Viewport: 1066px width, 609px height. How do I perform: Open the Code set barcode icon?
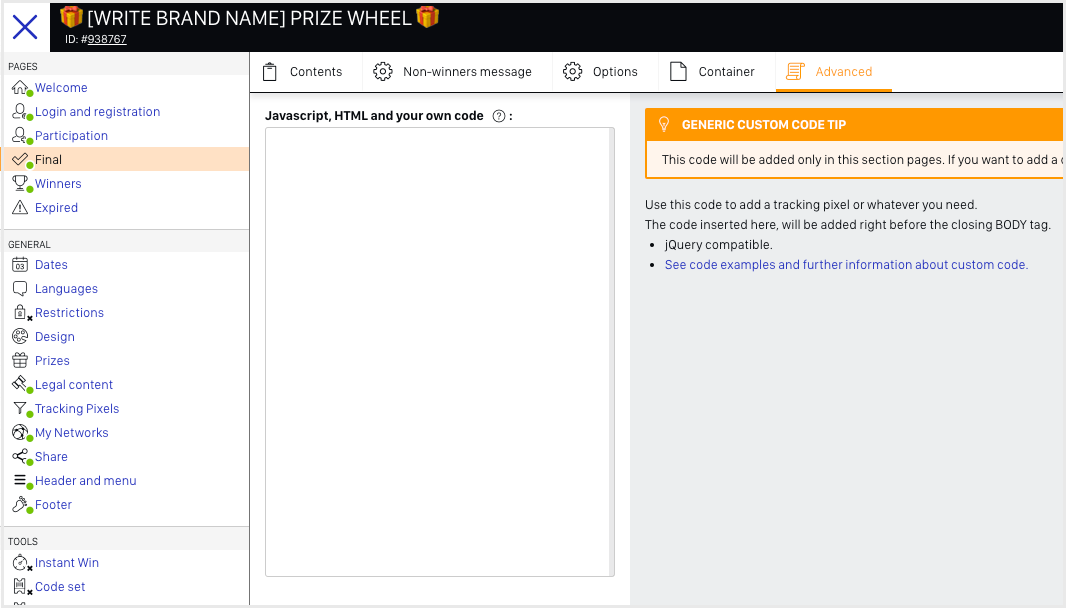coord(20,586)
